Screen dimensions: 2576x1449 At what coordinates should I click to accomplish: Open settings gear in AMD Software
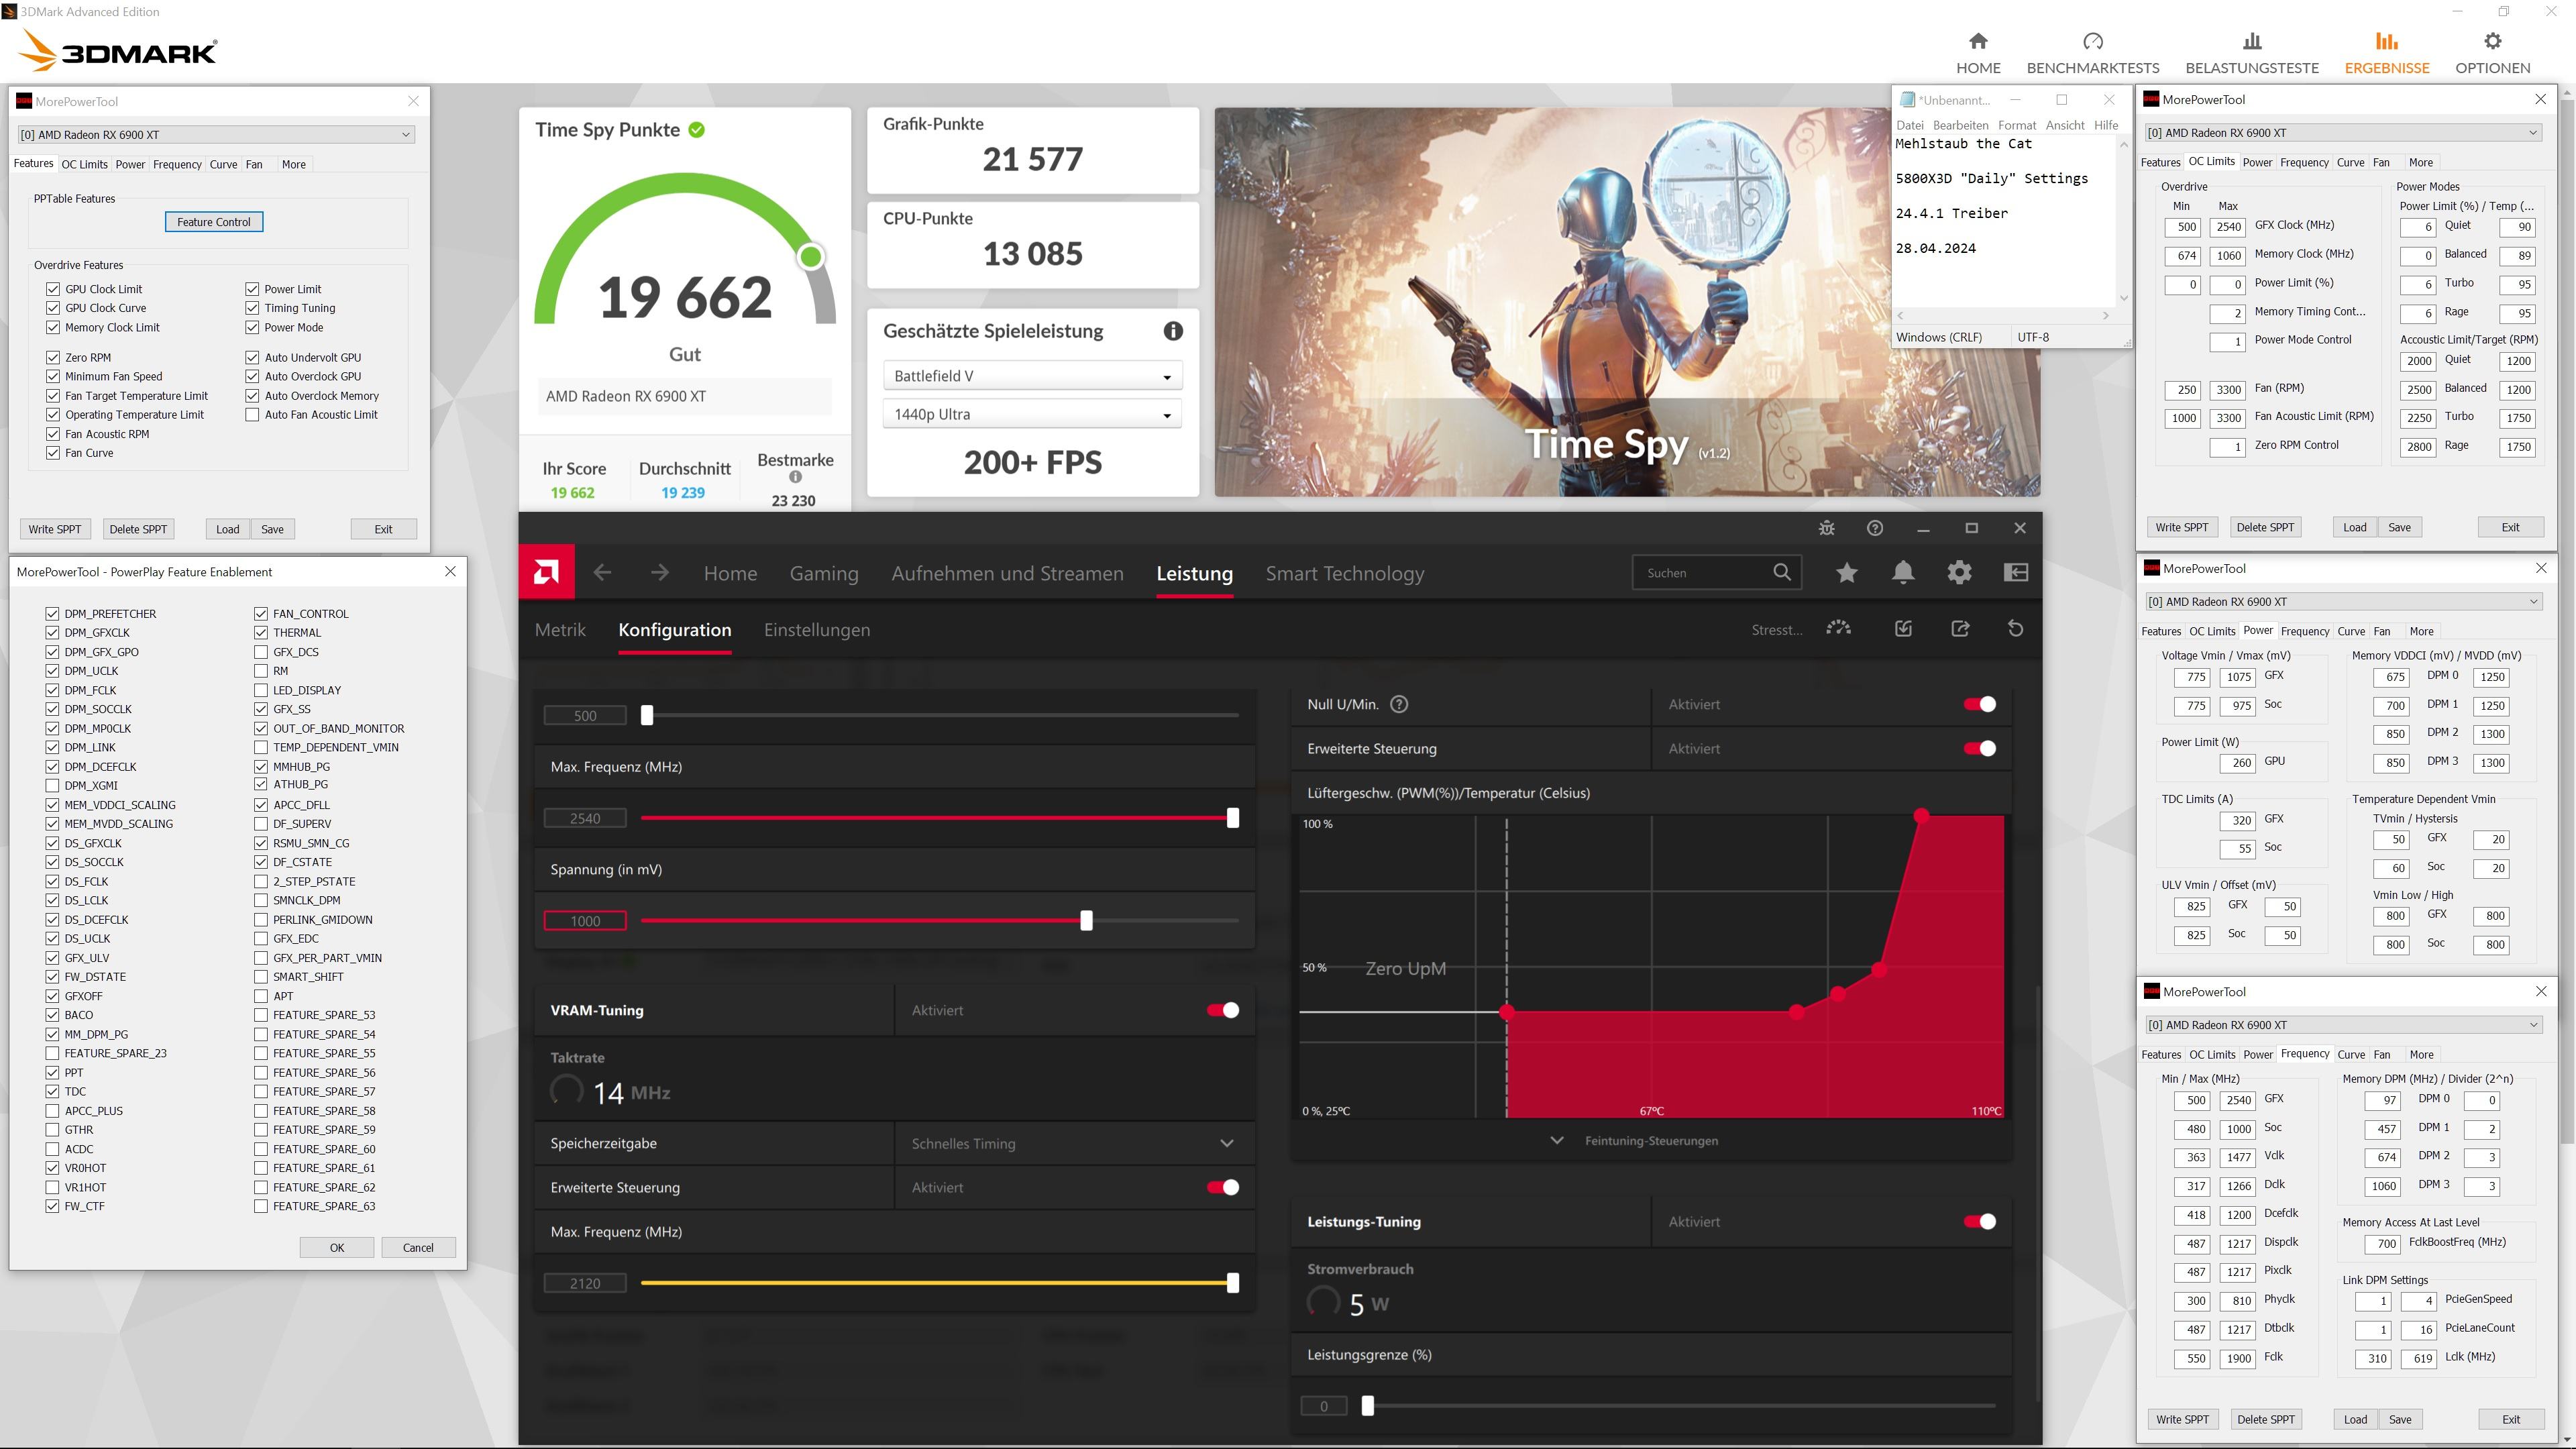(x=1959, y=572)
